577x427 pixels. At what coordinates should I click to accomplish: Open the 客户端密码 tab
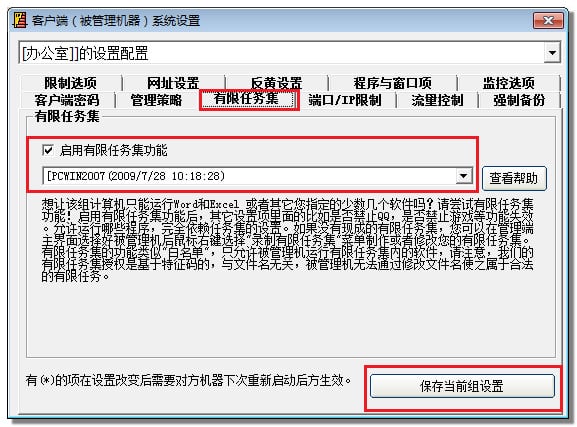click(x=67, y=100)
